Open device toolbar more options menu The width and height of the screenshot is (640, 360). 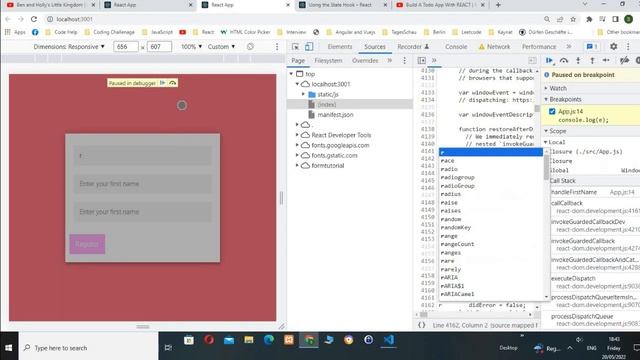coord(277,47)
